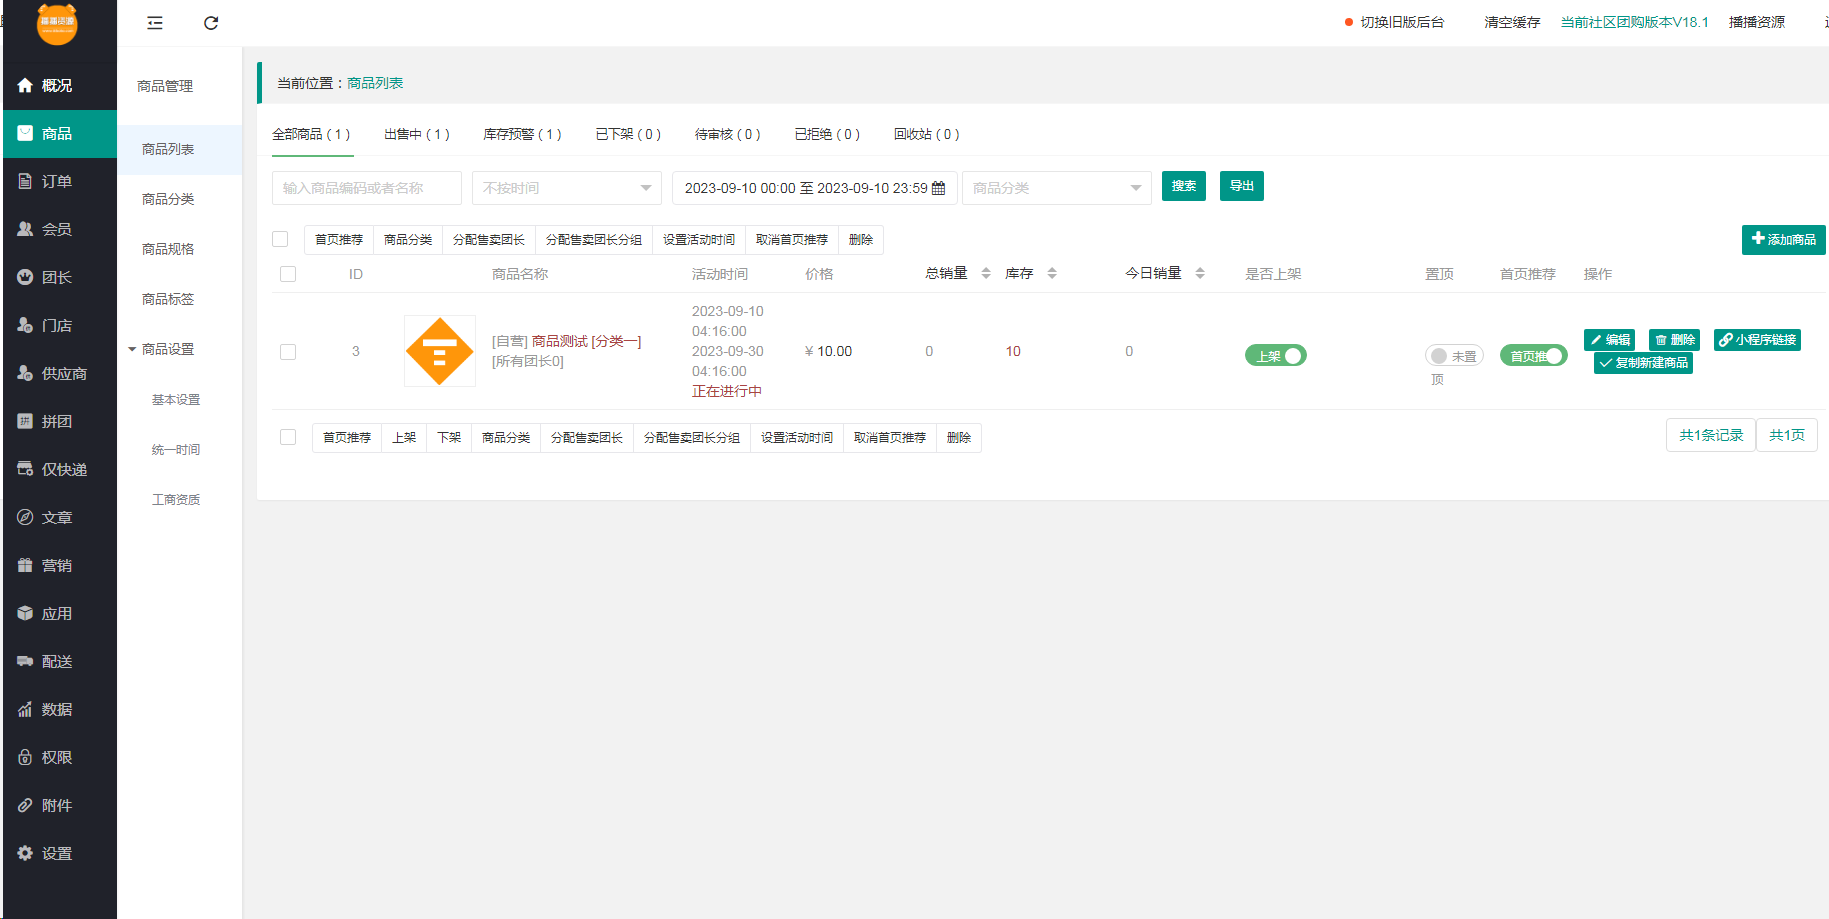Open 团长 section in sidebar
Image resolution: width=1829 pixels, height=919 pixels.
coord(59,278)
